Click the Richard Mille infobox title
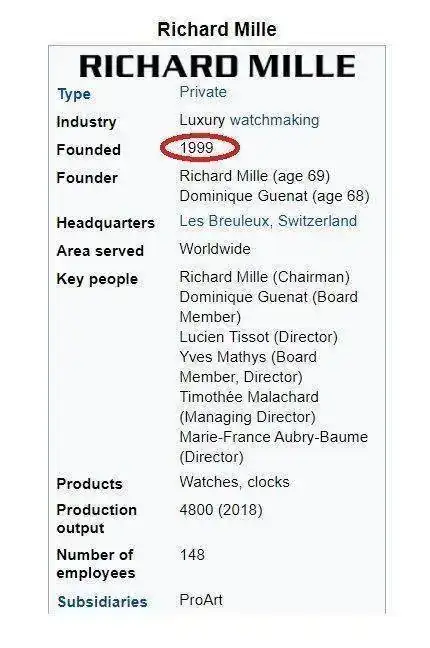This screenshot has width=430, height=648. pos(217,29)
